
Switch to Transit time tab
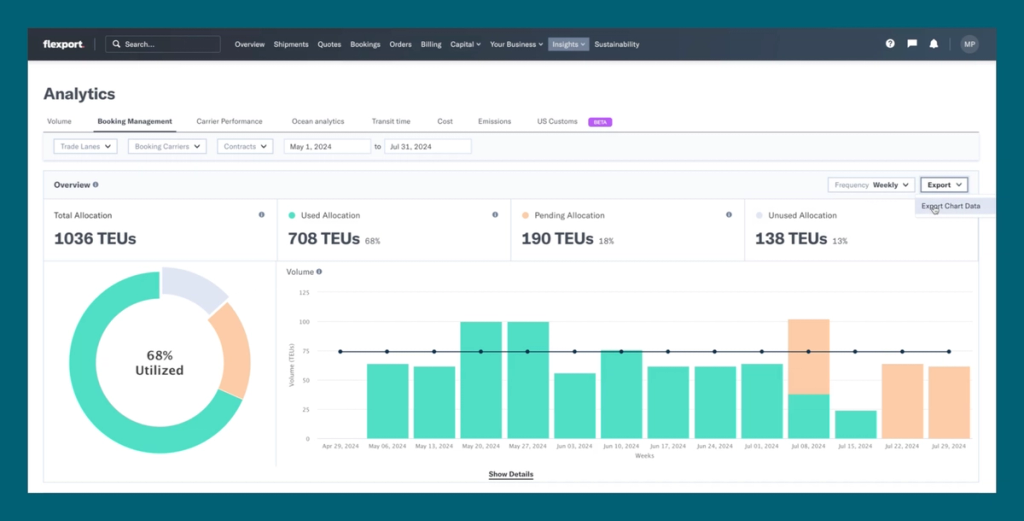391,121
